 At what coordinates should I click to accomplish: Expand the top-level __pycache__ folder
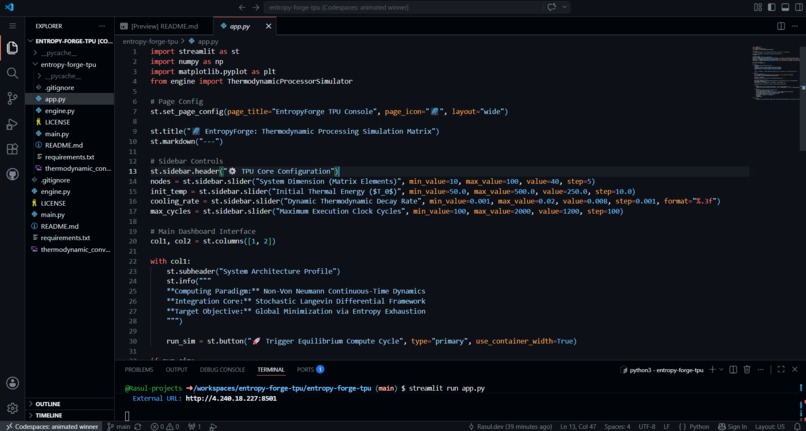pyautogui.click(x=69, y=53)
